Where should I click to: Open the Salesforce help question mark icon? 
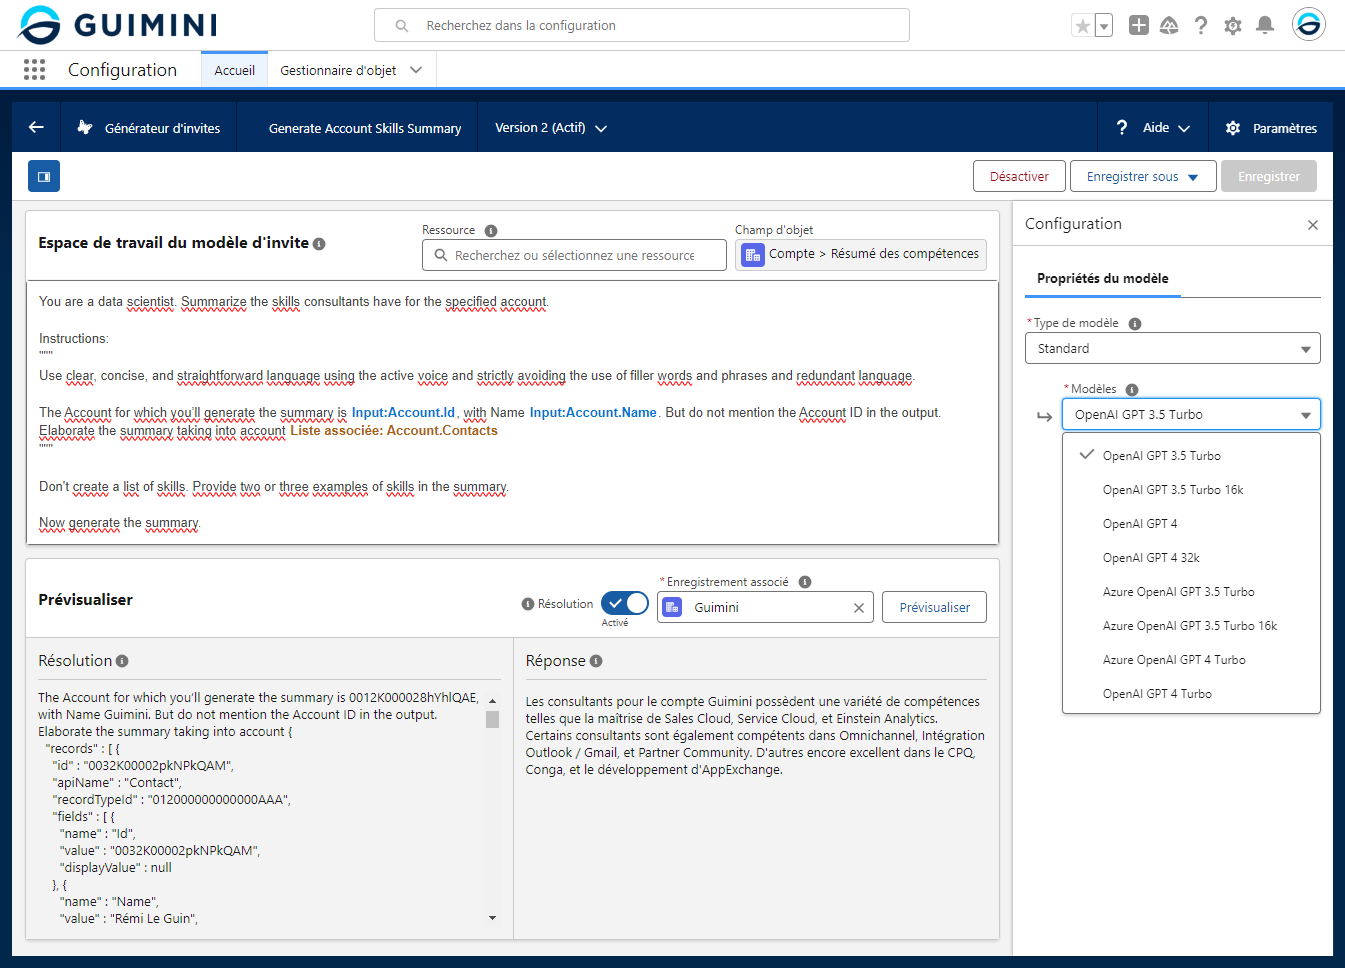click(1201, 25)
